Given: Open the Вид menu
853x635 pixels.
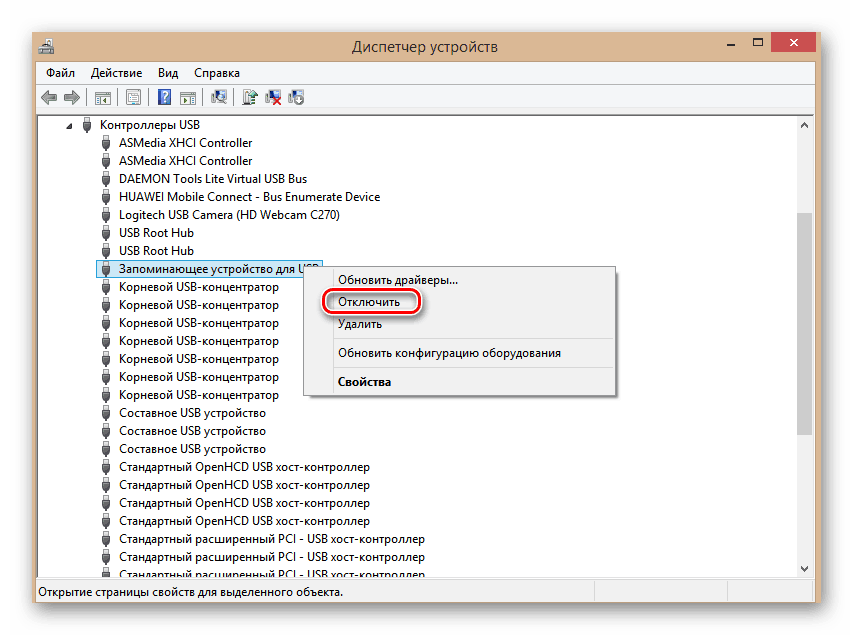Looking at the screenshot, I should [x=168, y=73].
